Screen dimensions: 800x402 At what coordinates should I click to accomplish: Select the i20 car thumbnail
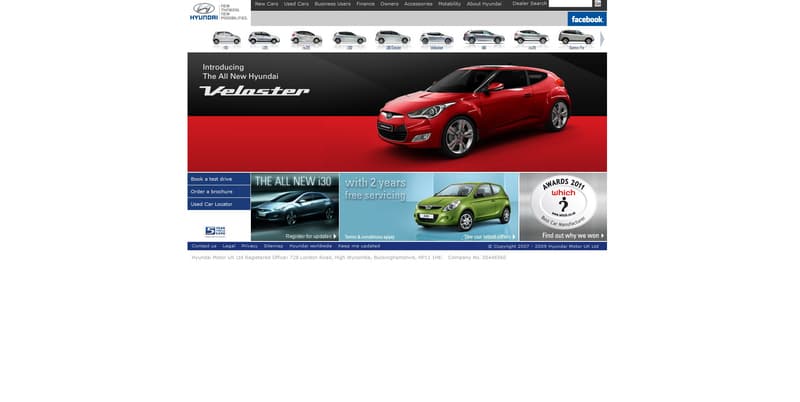tap(264, 39)
